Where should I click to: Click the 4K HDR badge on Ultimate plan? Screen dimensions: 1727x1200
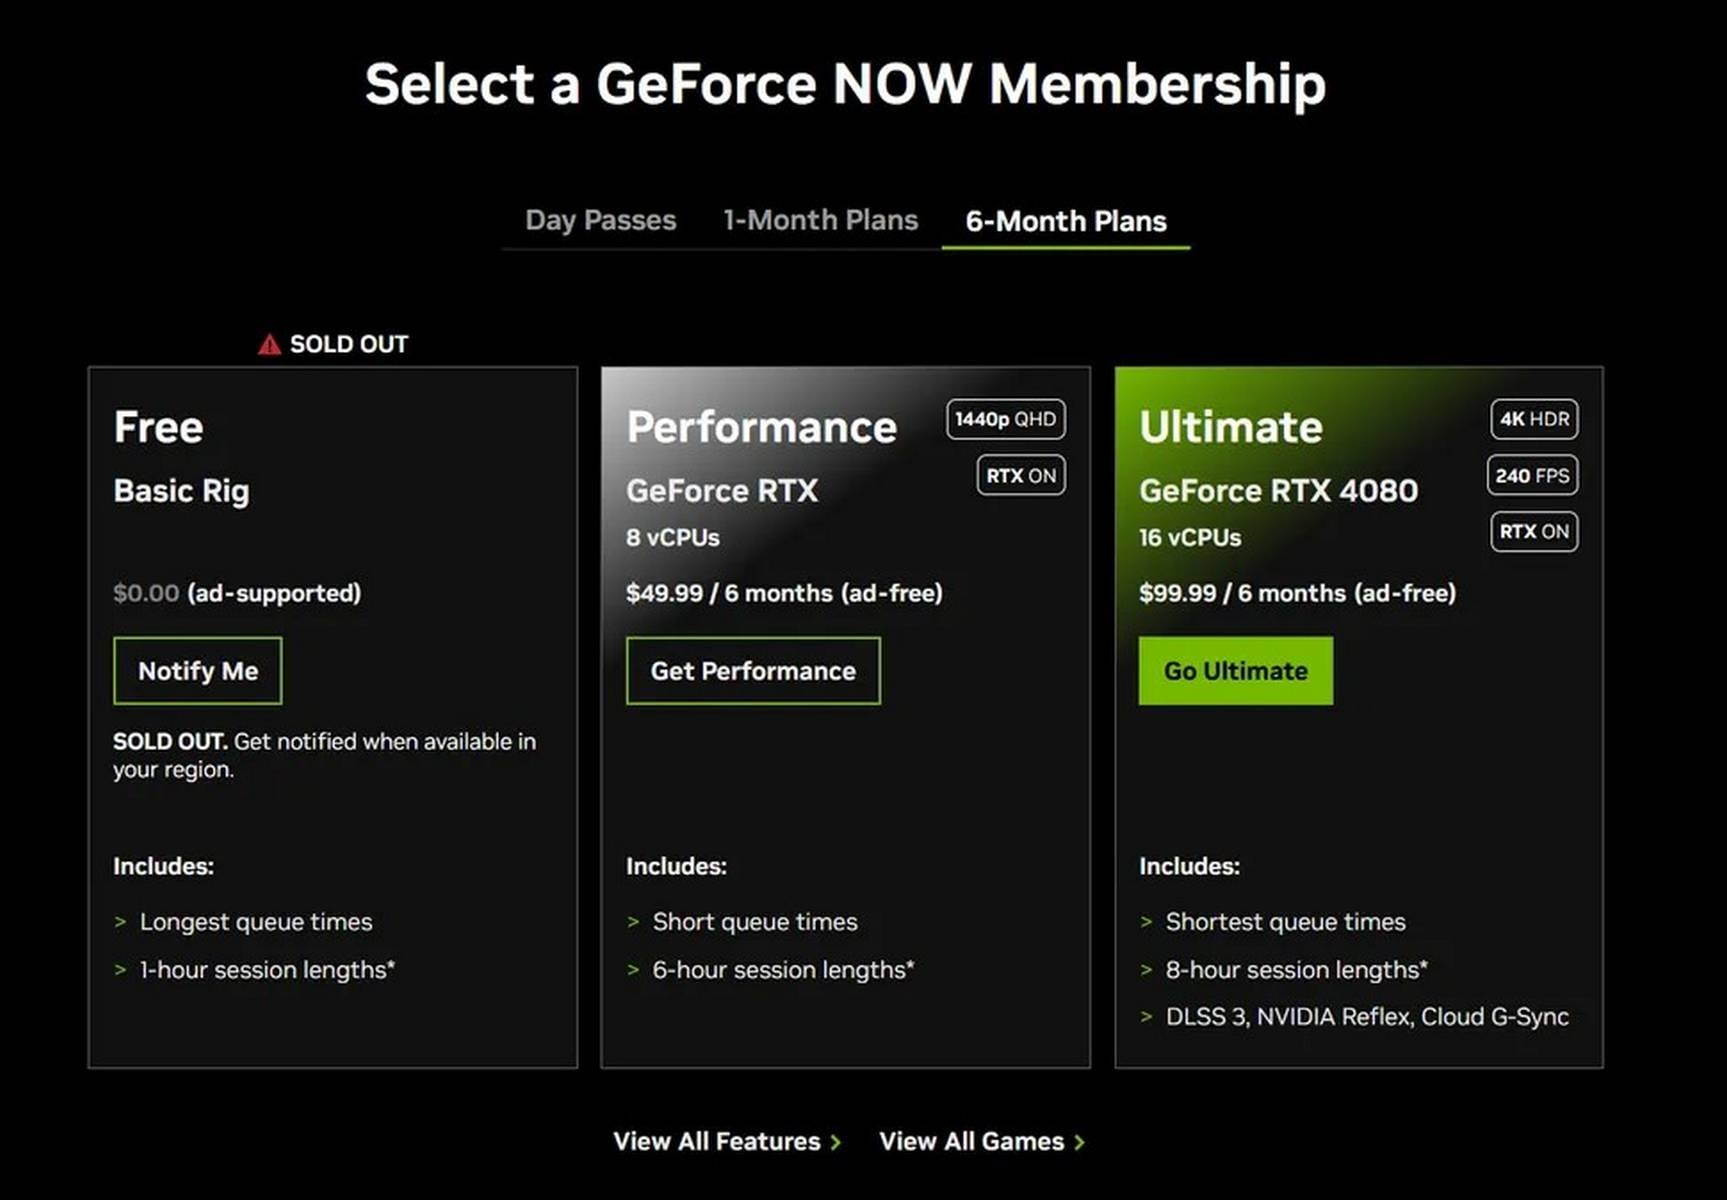[1533, 420]
